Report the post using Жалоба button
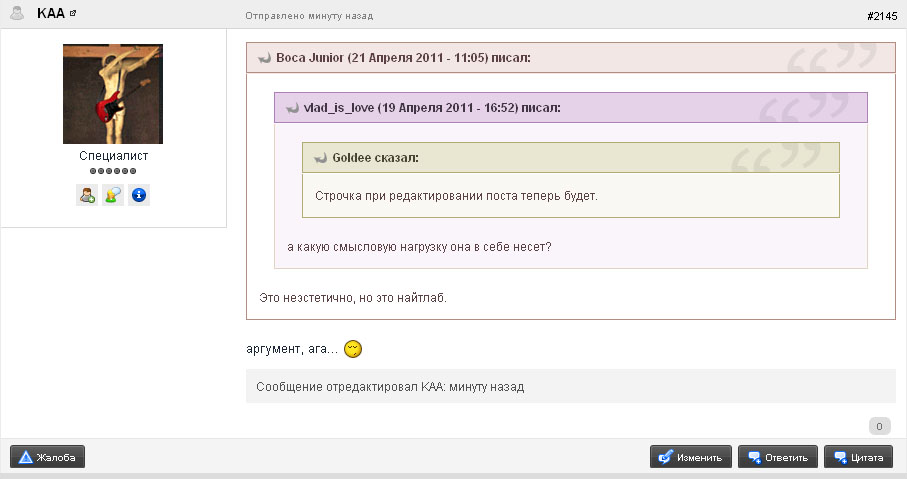 click(47, 457)
